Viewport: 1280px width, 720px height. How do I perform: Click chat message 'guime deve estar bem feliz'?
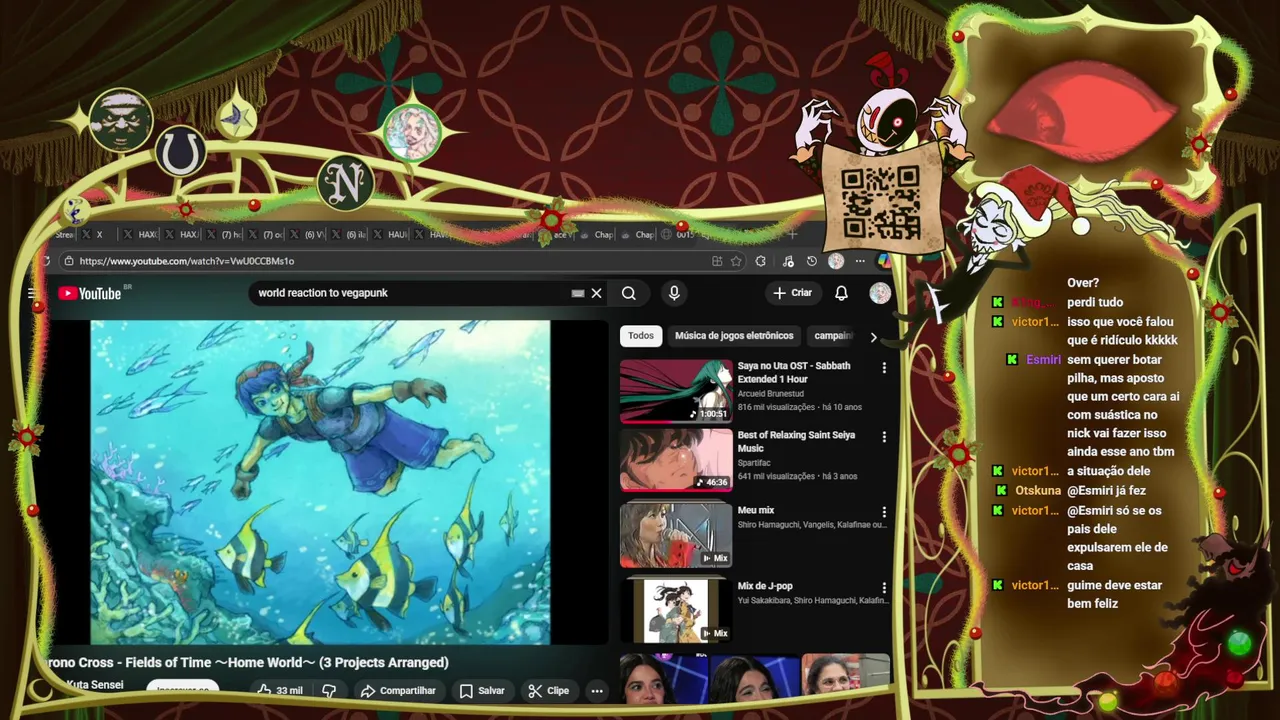[x=1114, y=594]
